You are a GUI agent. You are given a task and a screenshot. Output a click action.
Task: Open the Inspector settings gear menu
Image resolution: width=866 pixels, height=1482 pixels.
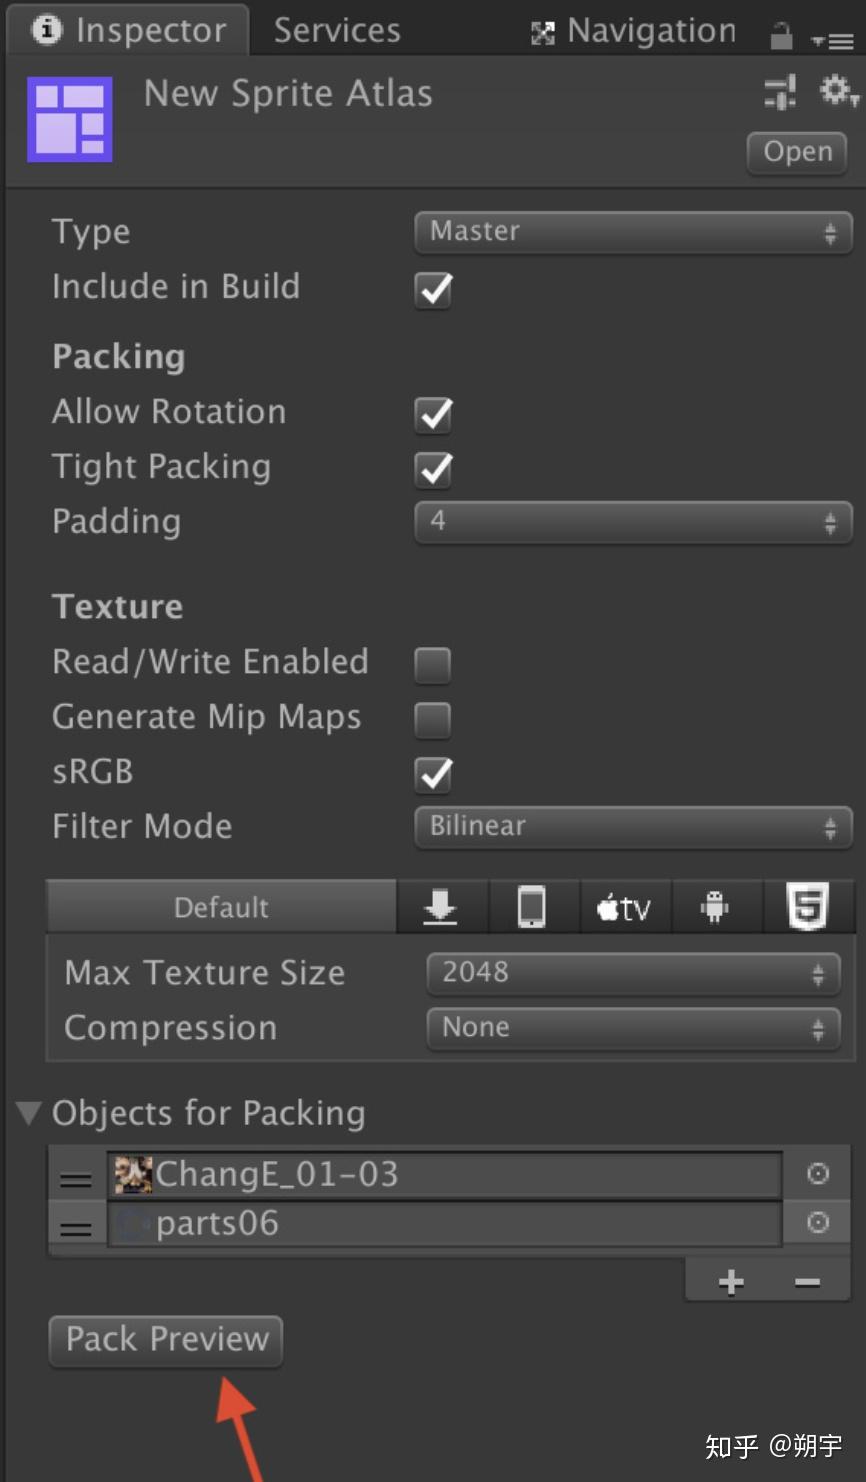tap(834, 92)
